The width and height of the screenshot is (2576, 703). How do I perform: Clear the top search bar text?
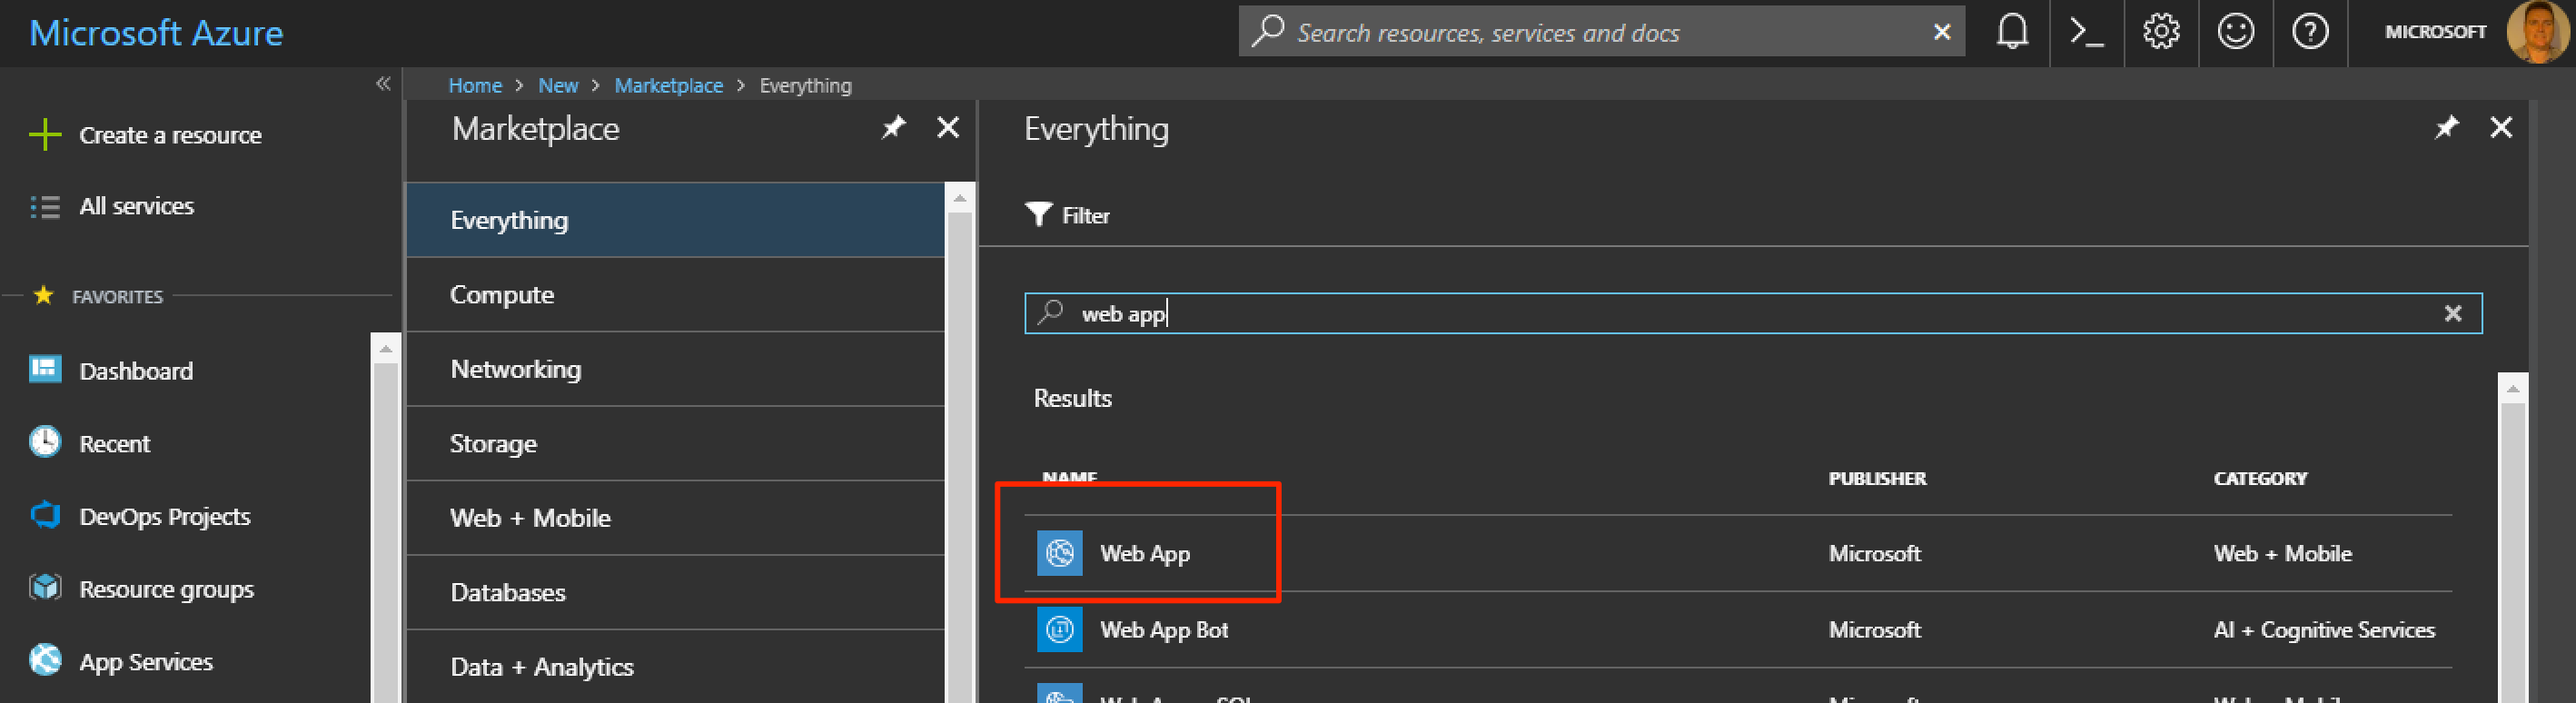click(x=1942, y=32)
